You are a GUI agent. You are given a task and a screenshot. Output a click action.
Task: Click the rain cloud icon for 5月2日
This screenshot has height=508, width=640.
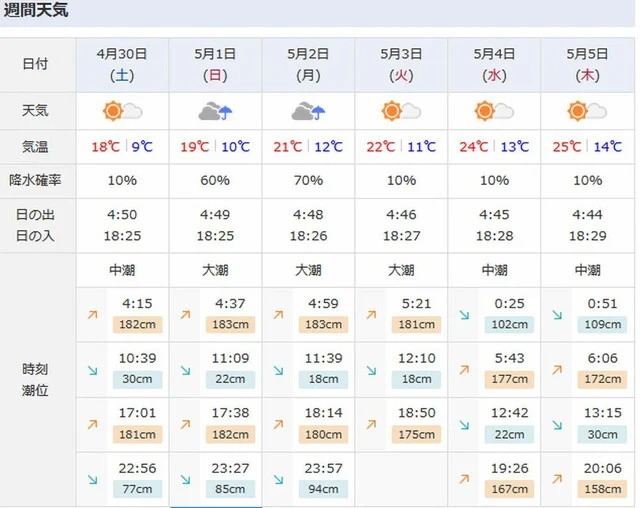[x=308, y=111]
